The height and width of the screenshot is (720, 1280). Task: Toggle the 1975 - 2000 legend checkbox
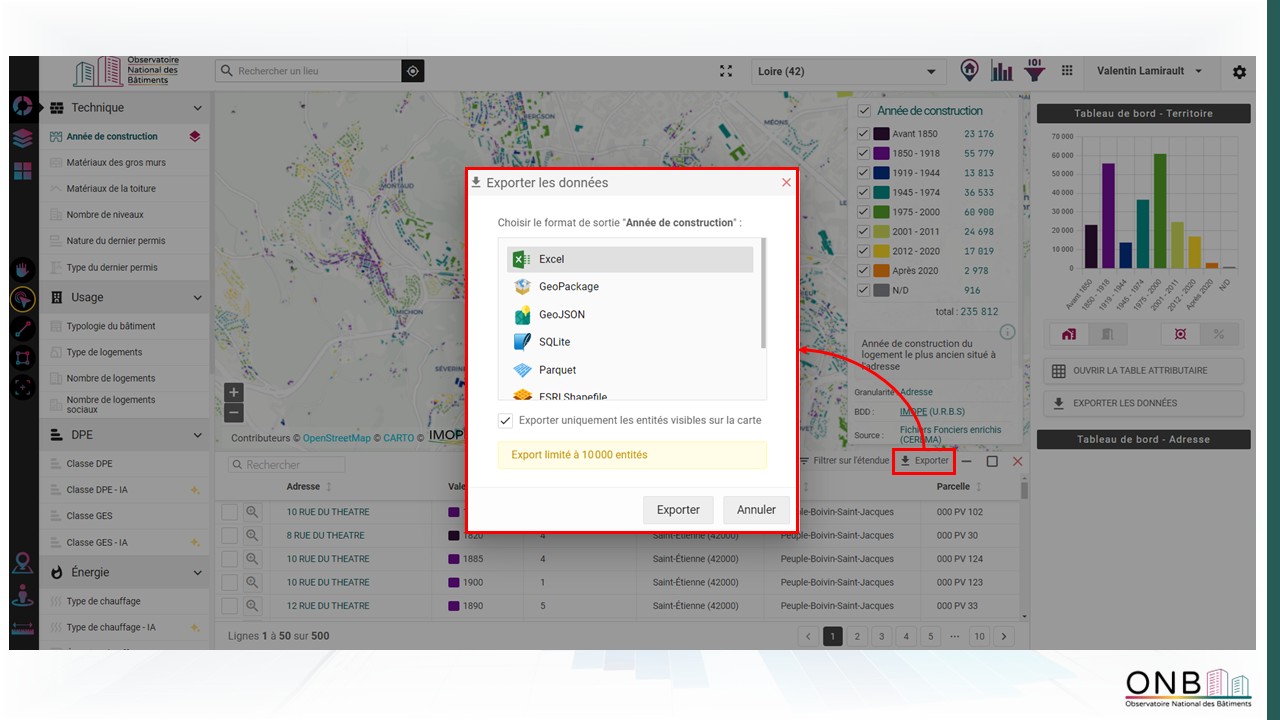[863, 212]
